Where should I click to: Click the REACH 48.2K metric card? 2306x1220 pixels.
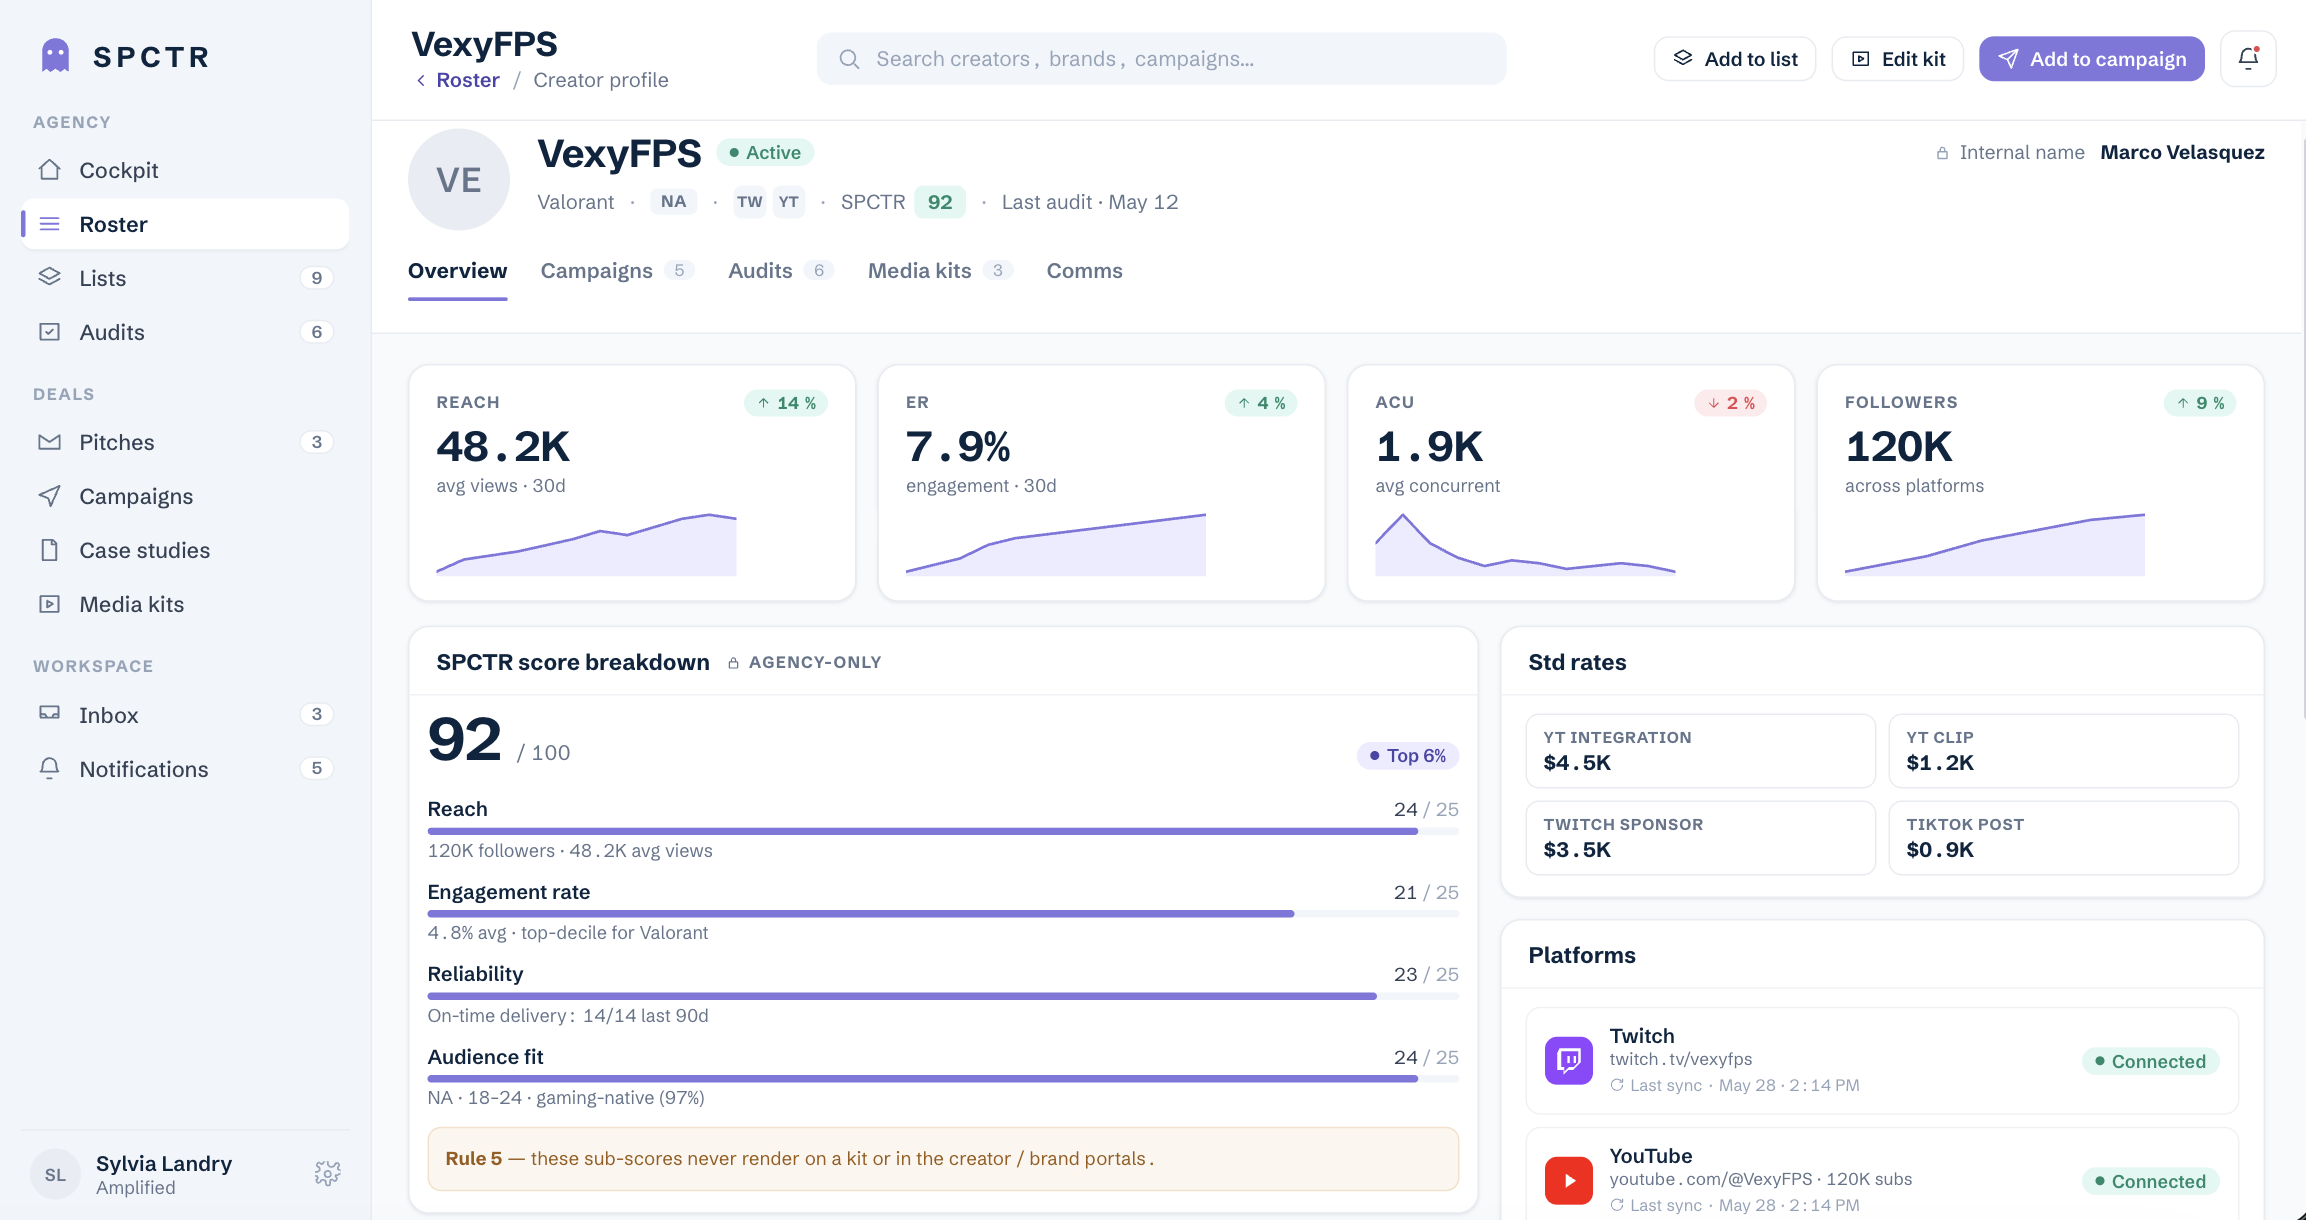[x=632, y=483]
